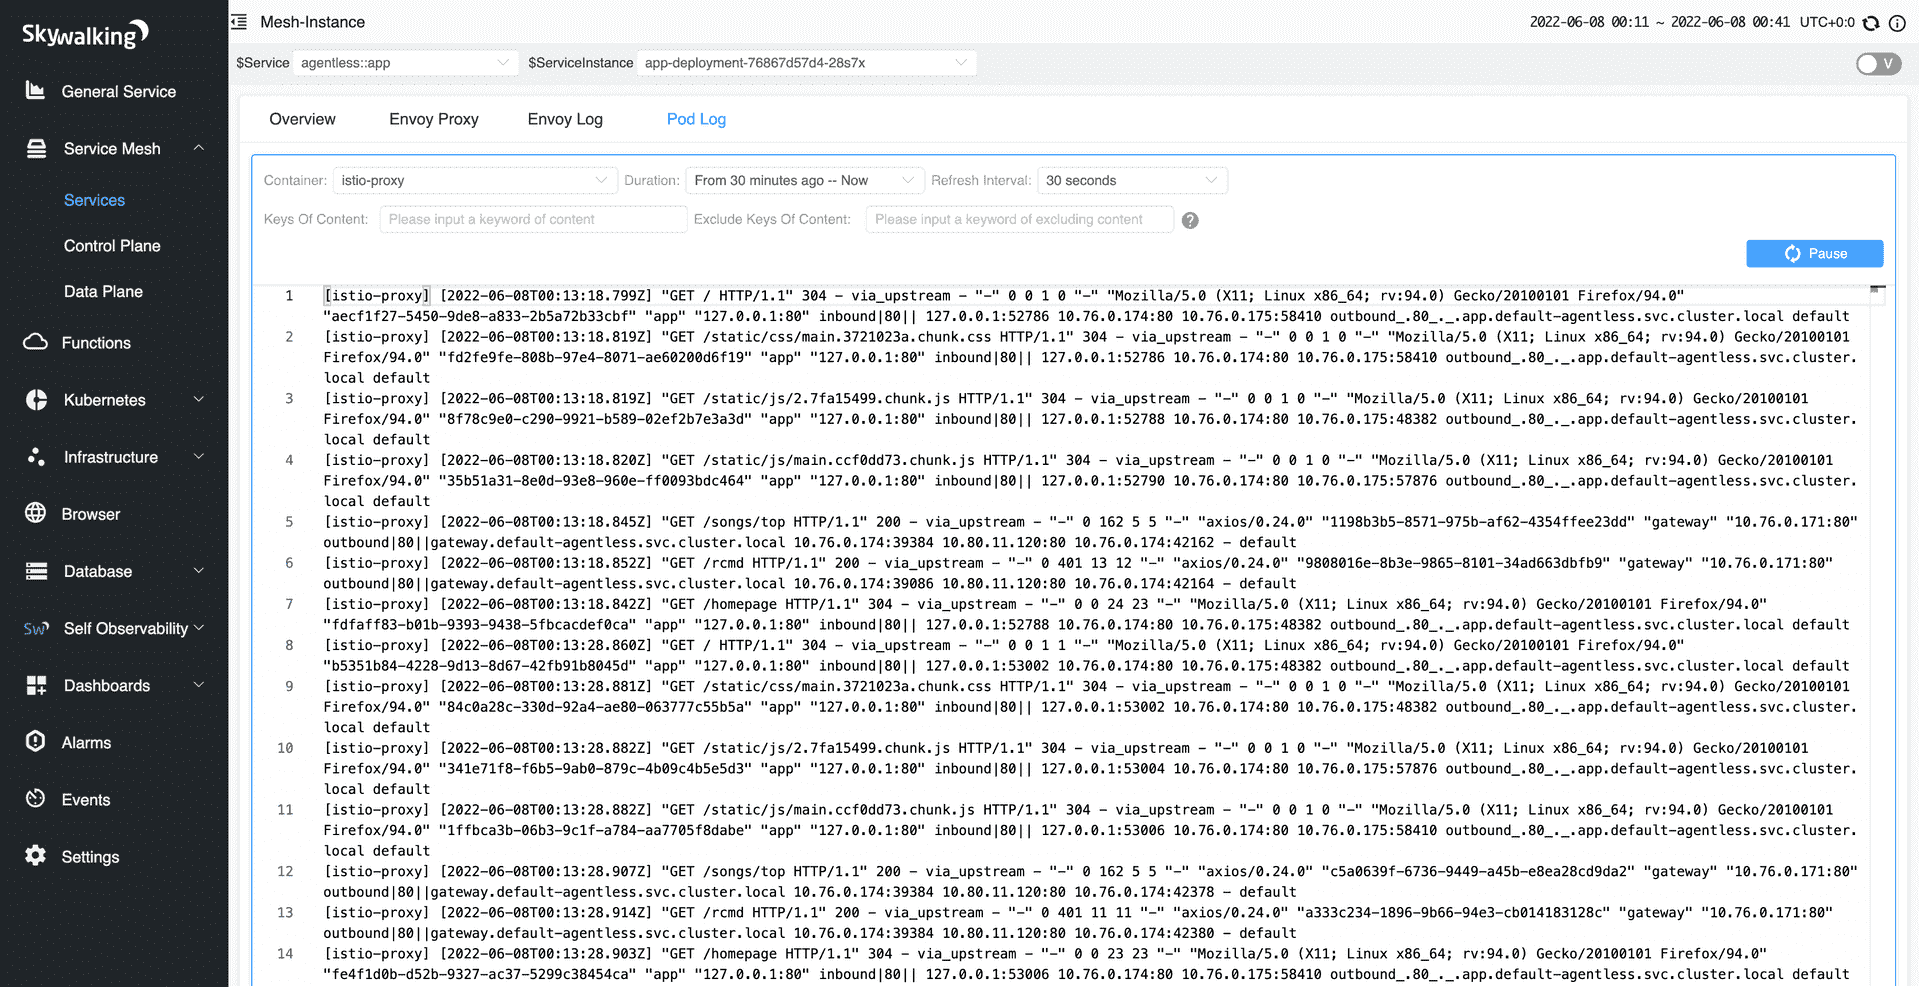Go to Control Plane in sidebar

tap(112, 246)
